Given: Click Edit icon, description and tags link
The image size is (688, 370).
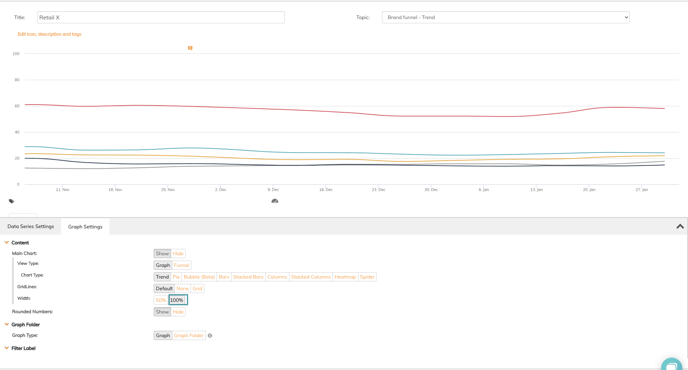Looking at the screenshot, I should pyautogui.click(x=50, y=34).
